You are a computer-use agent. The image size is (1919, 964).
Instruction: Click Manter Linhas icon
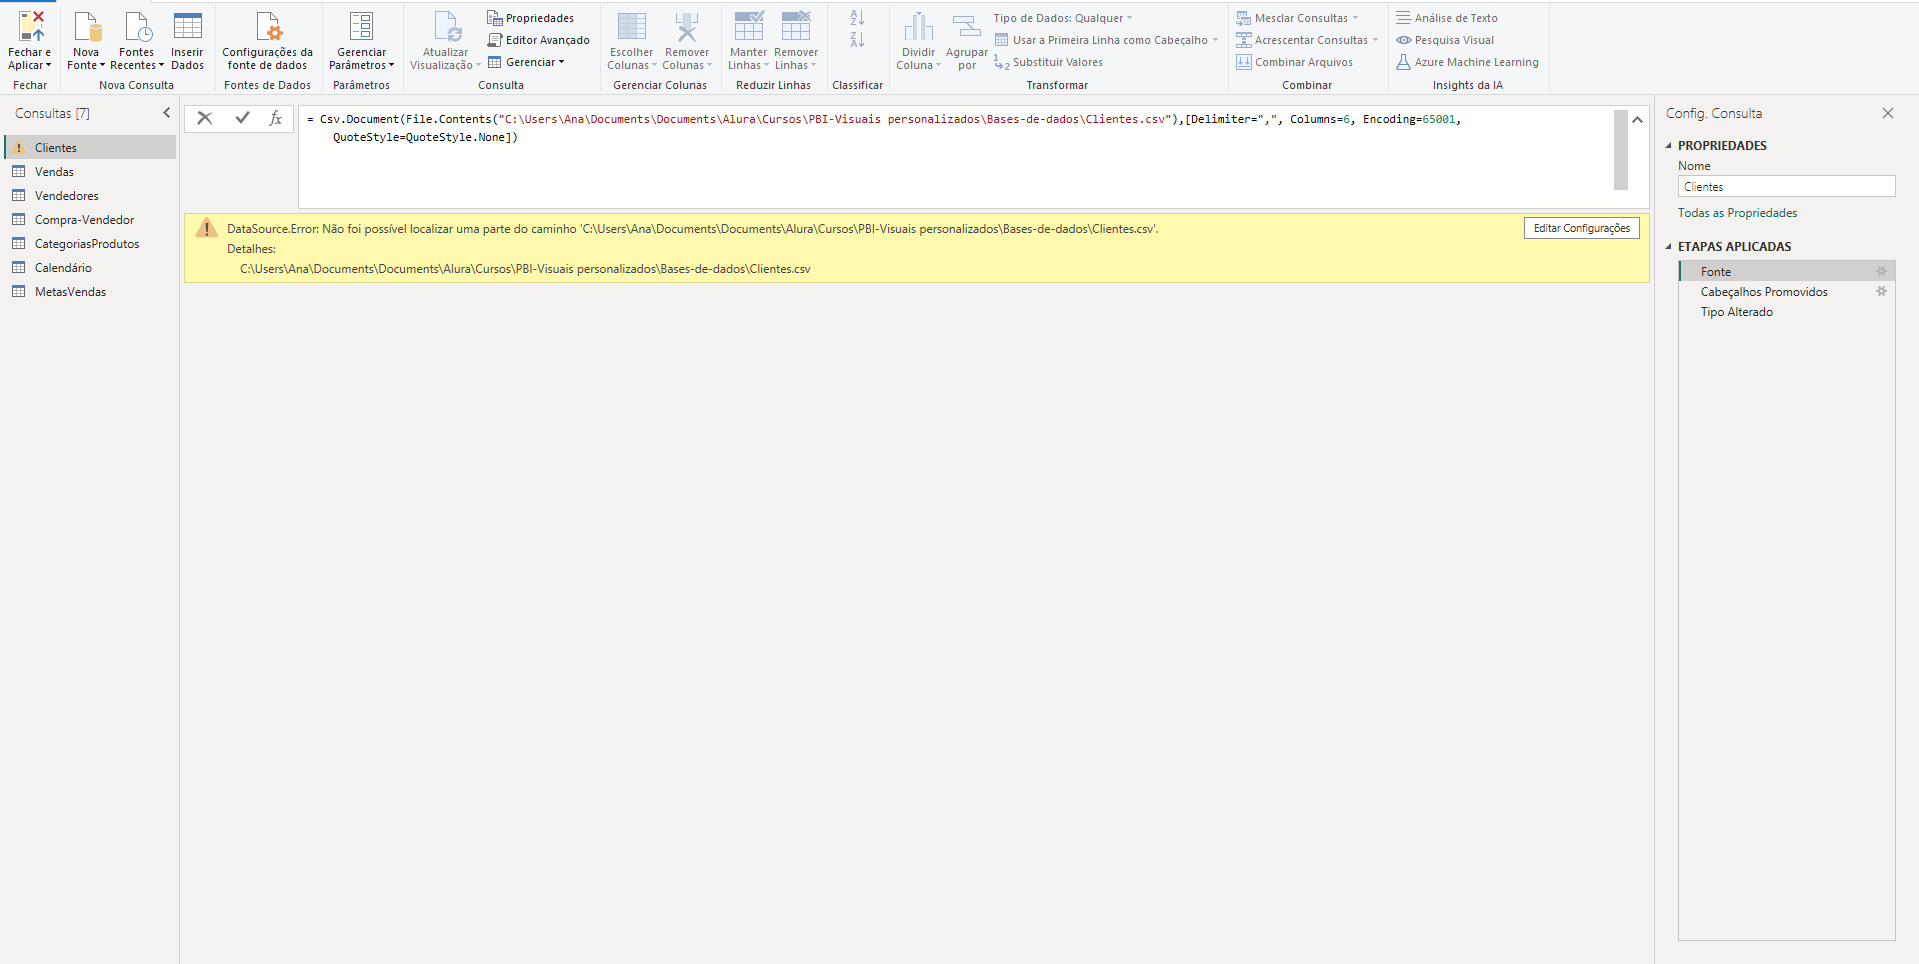748,27
